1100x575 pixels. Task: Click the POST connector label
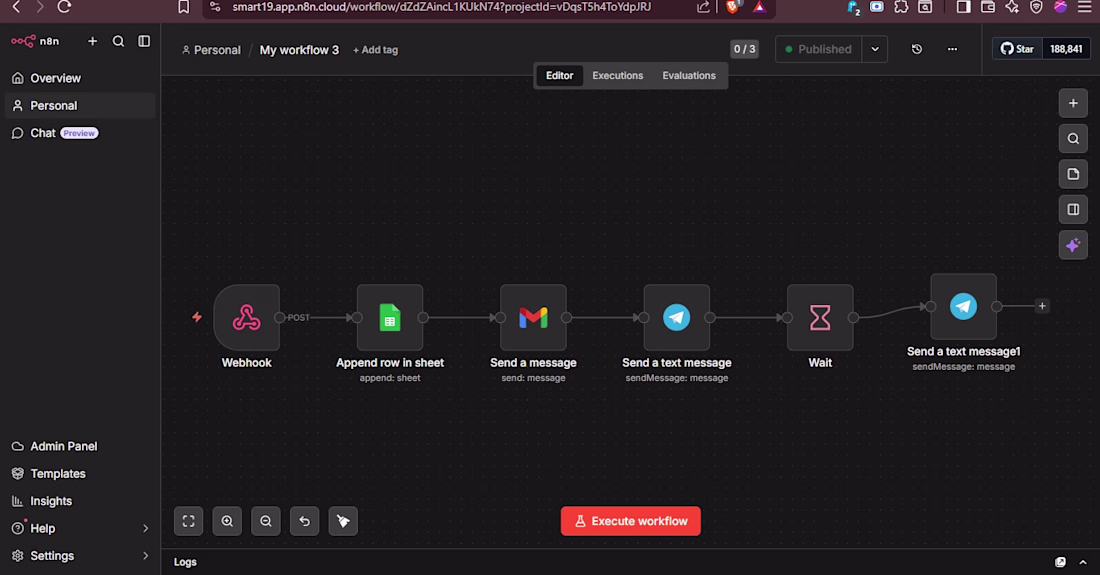click(298, 318)
